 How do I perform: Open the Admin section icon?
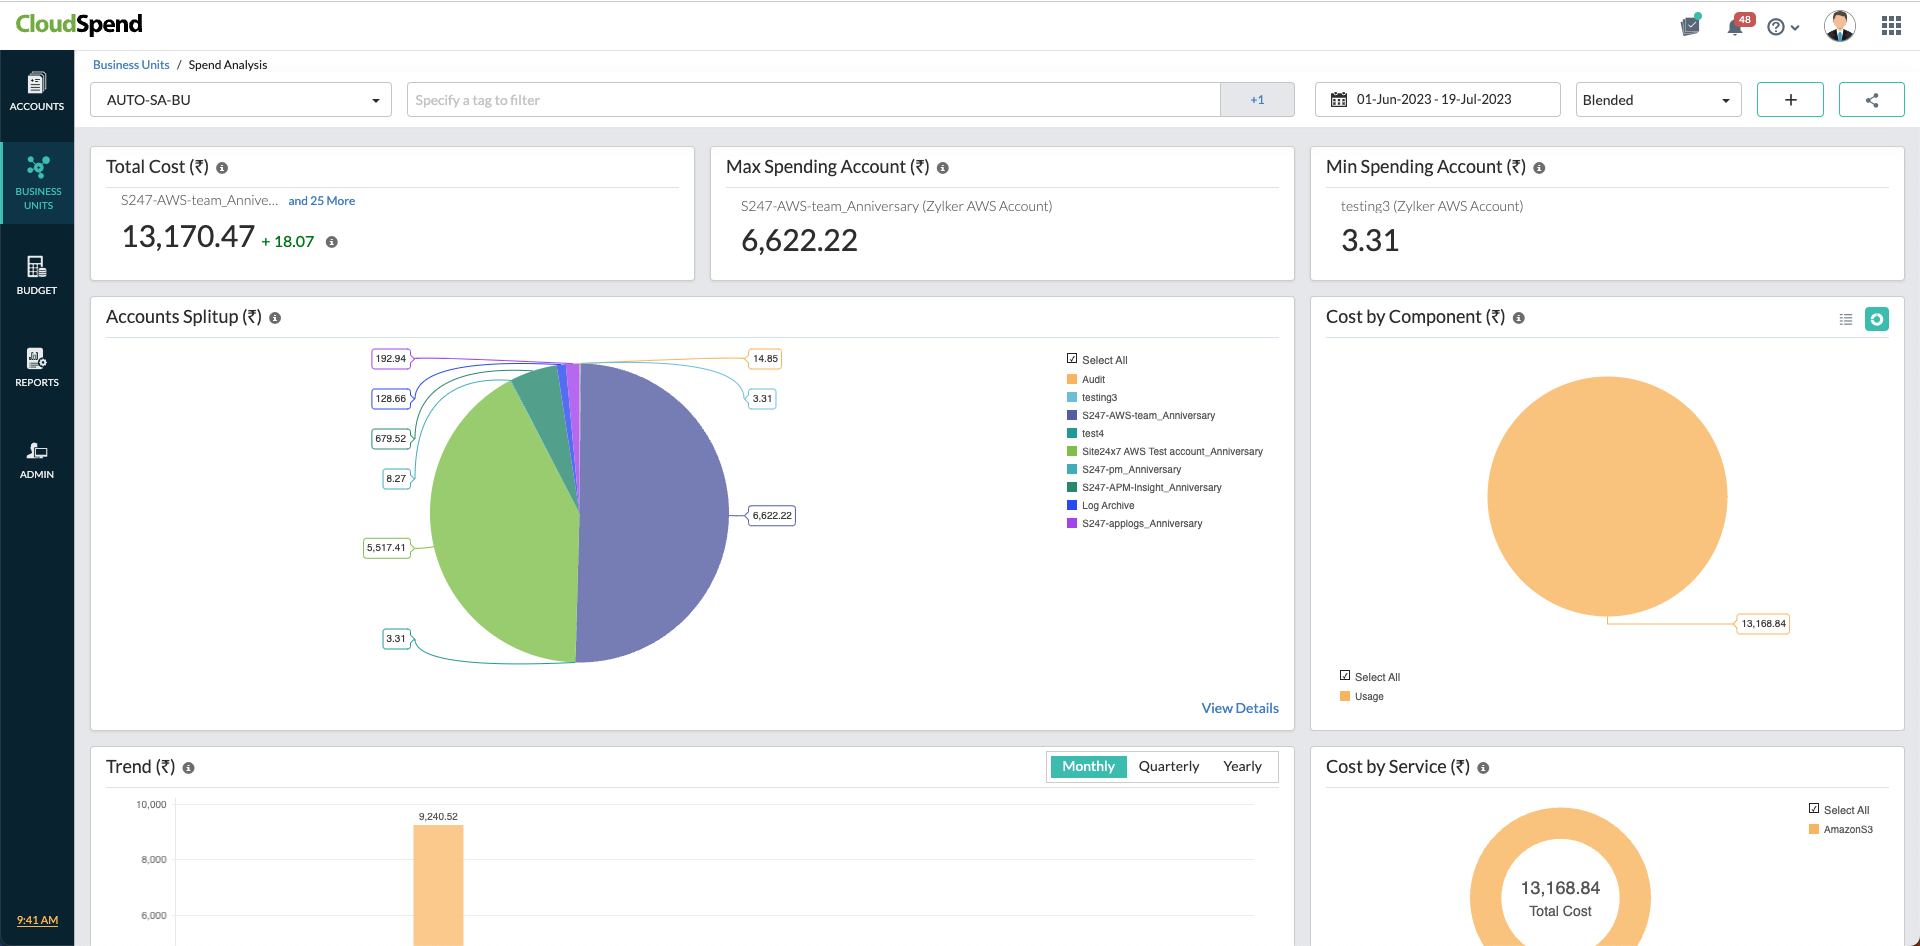coord(37,457)
